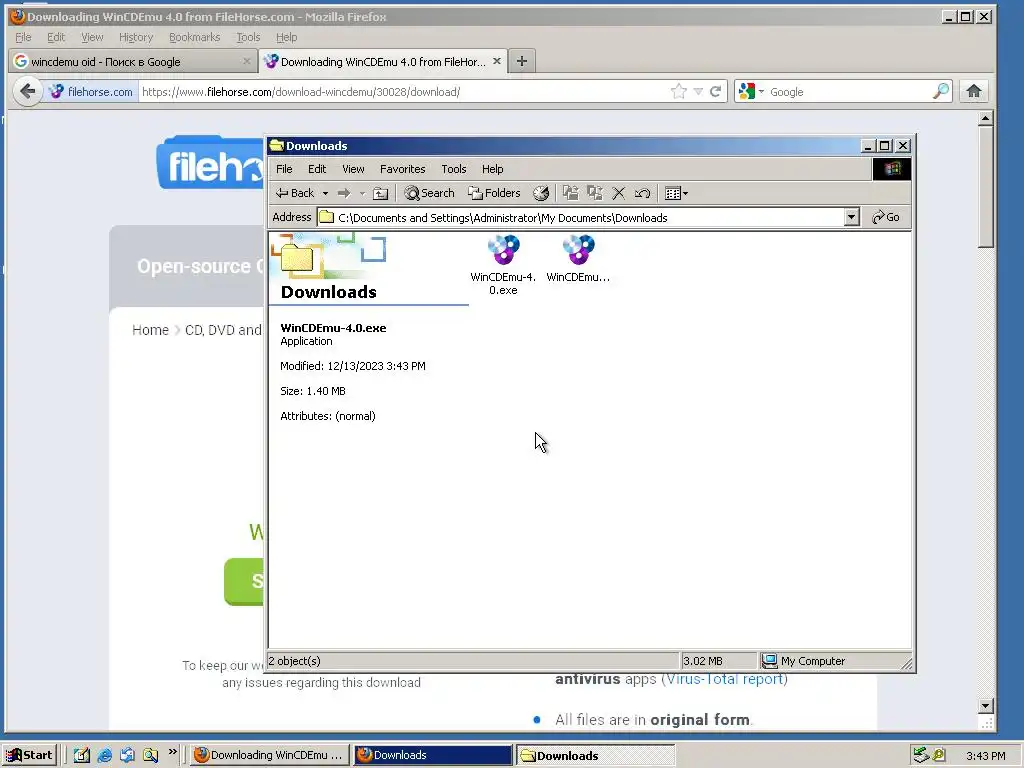Expand the quick launch chevron on taskbar
This screenshot has width=1024, height=768.
tap(172, 752)
